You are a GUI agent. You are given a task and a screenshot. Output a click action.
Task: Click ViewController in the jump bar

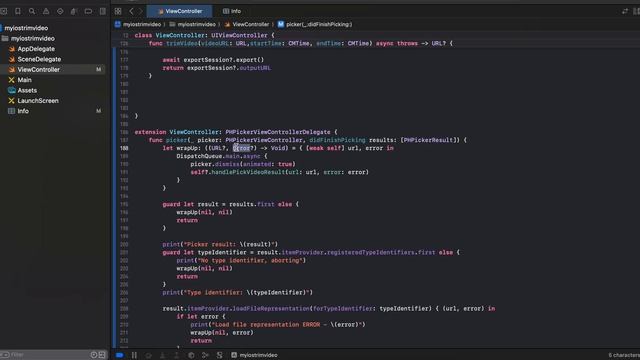coord(247,24)
